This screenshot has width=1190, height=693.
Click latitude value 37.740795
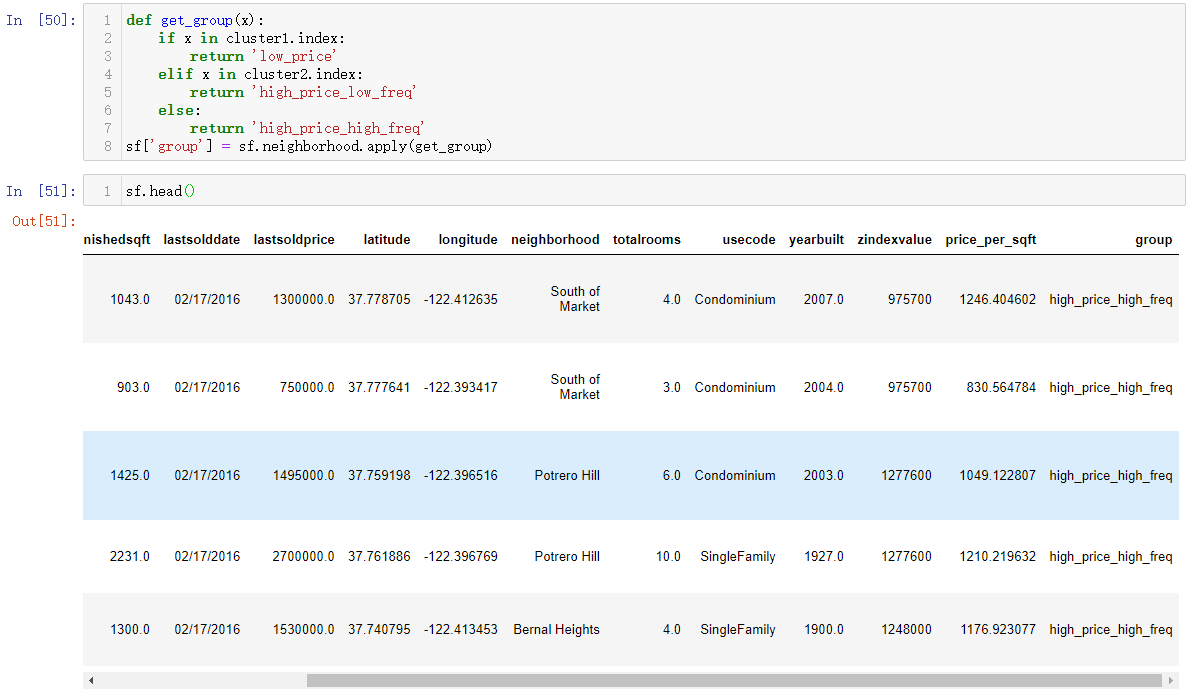(379, 630)
